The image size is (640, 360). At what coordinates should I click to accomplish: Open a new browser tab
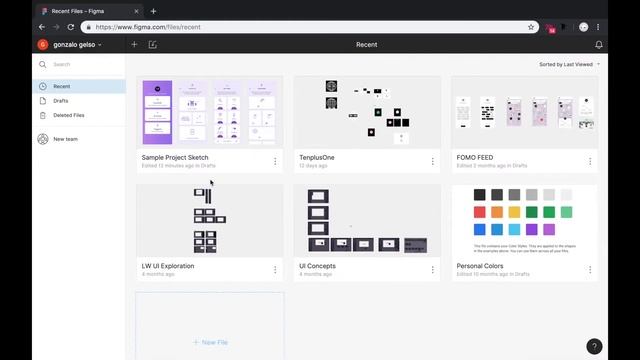coord(153,11)
